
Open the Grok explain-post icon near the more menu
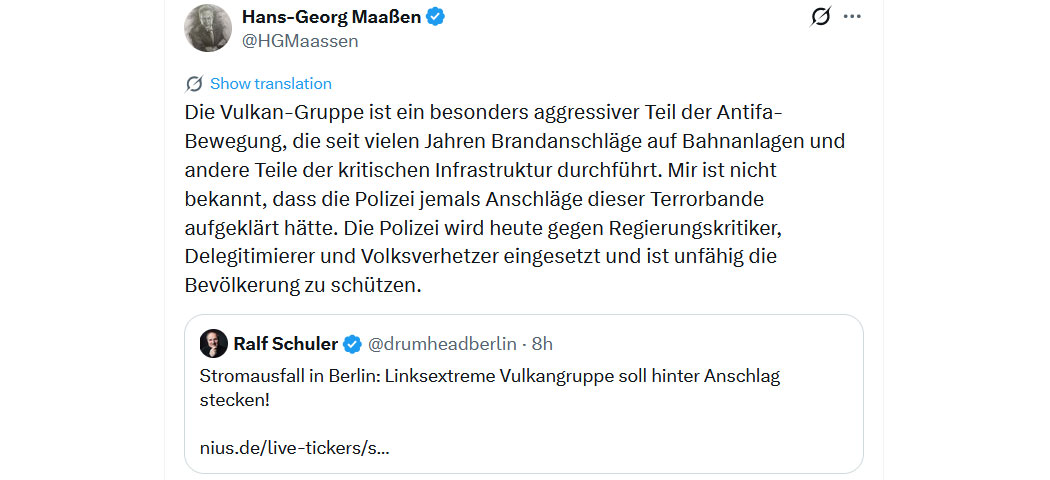point(820,17)
